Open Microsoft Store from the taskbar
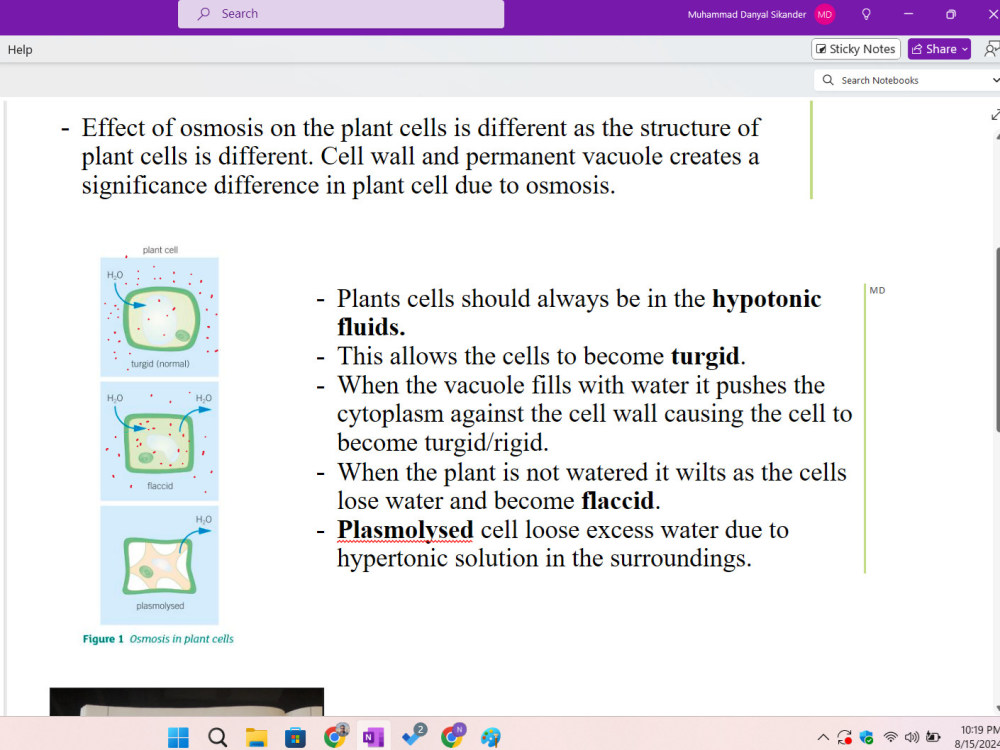Screen dimensions: 1000x750 coord(295,737)
